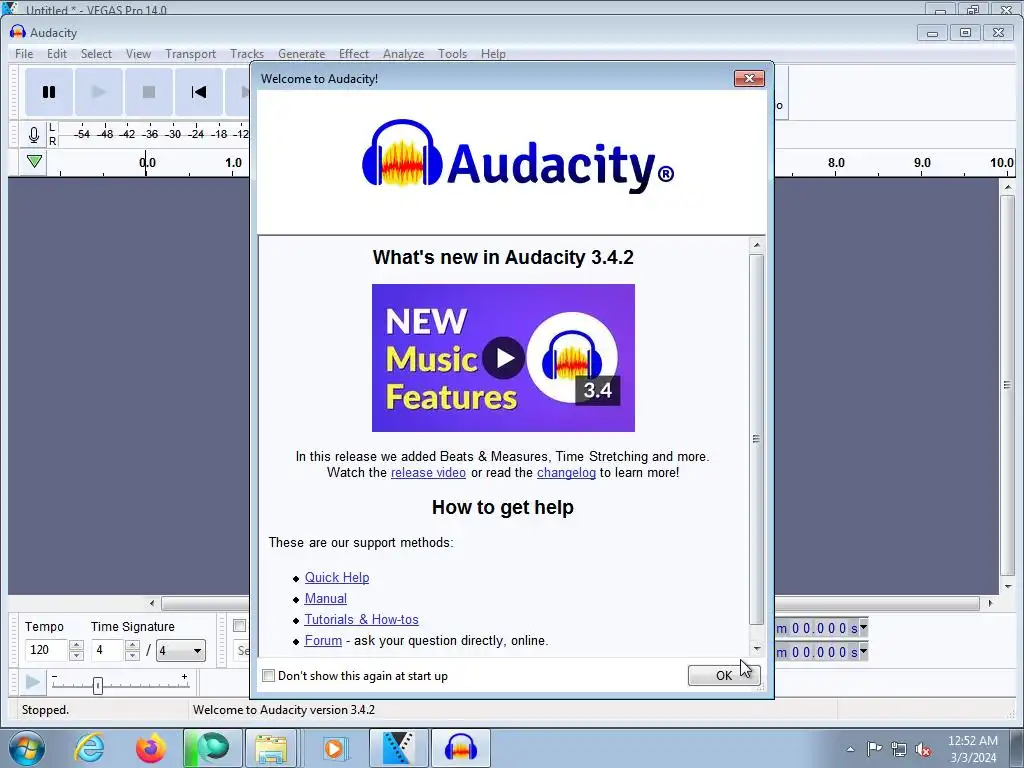Screen dimensions: 1024x768
Task: Click the 'Stopped.' status bar text
Action: click(45, 710)
